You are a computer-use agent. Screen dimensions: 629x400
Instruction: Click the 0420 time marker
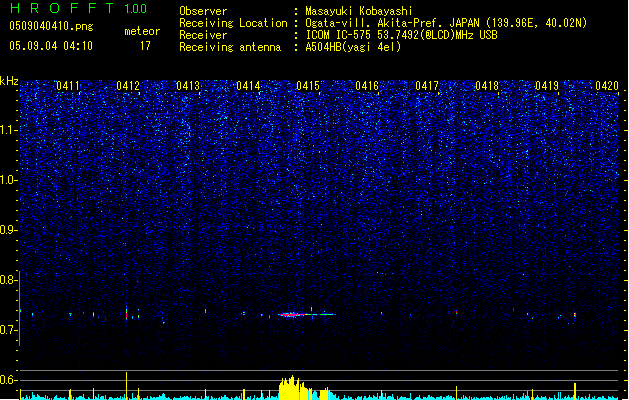click(x=607, y=86)
